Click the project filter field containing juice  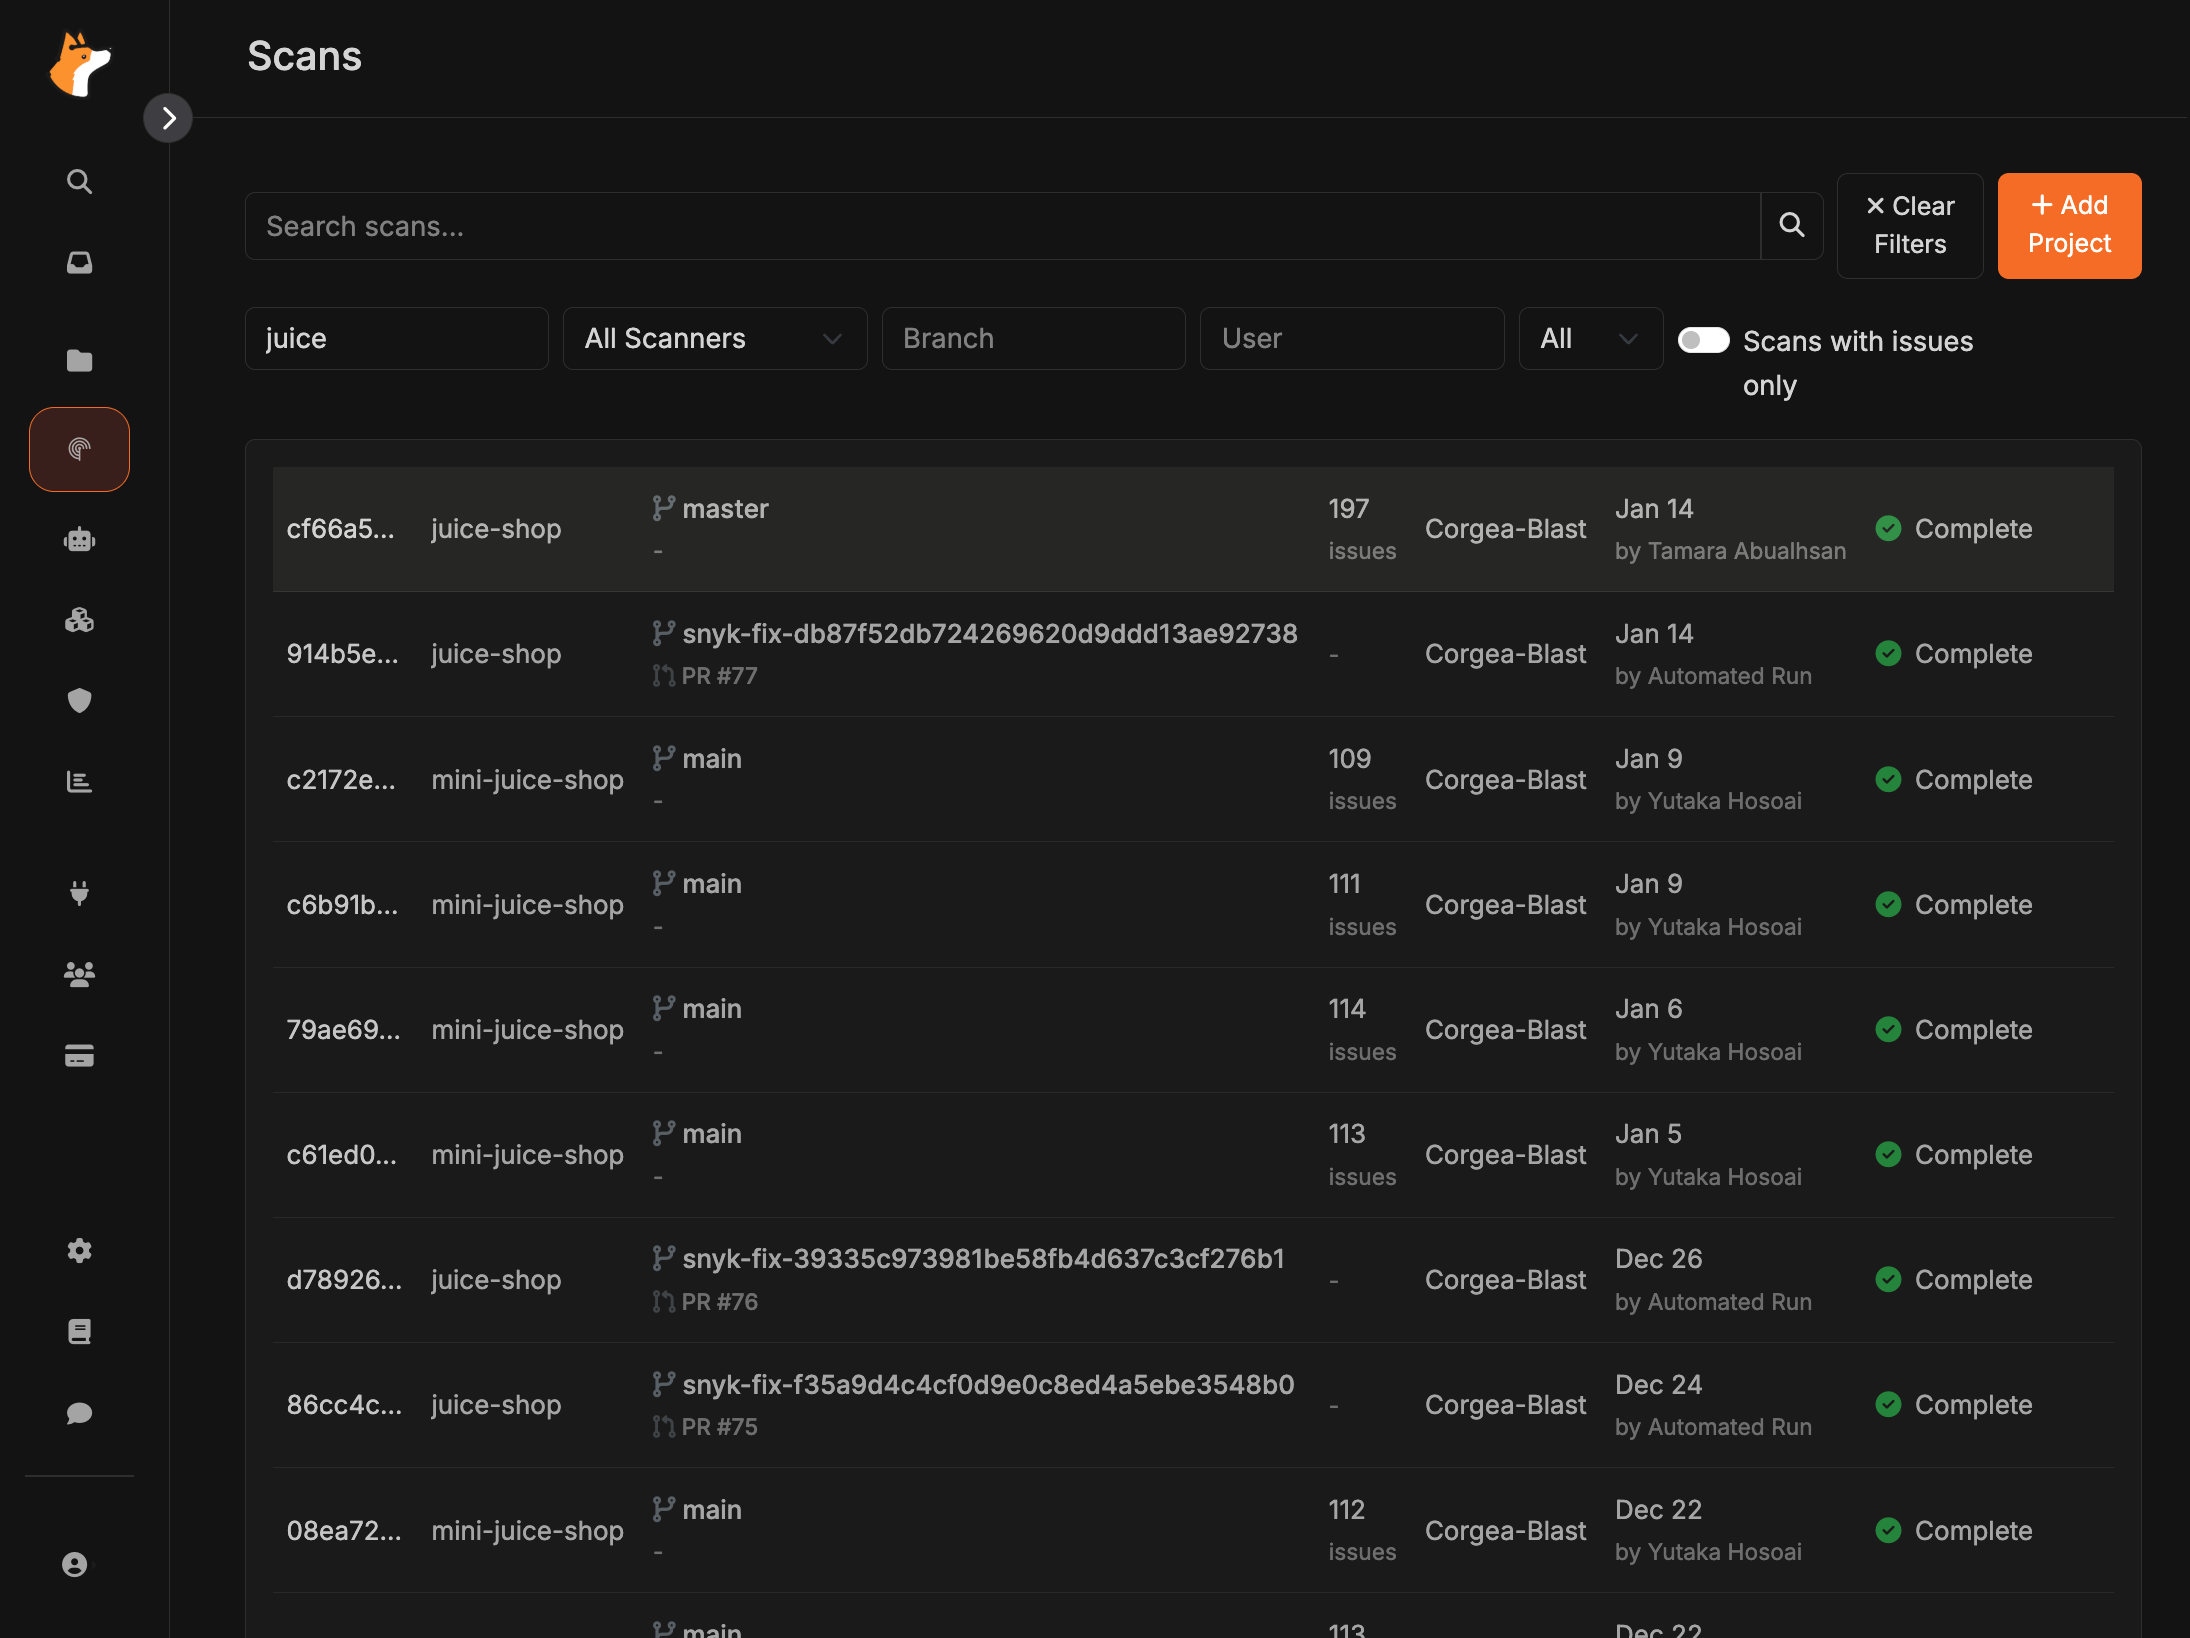coord(397,338)
